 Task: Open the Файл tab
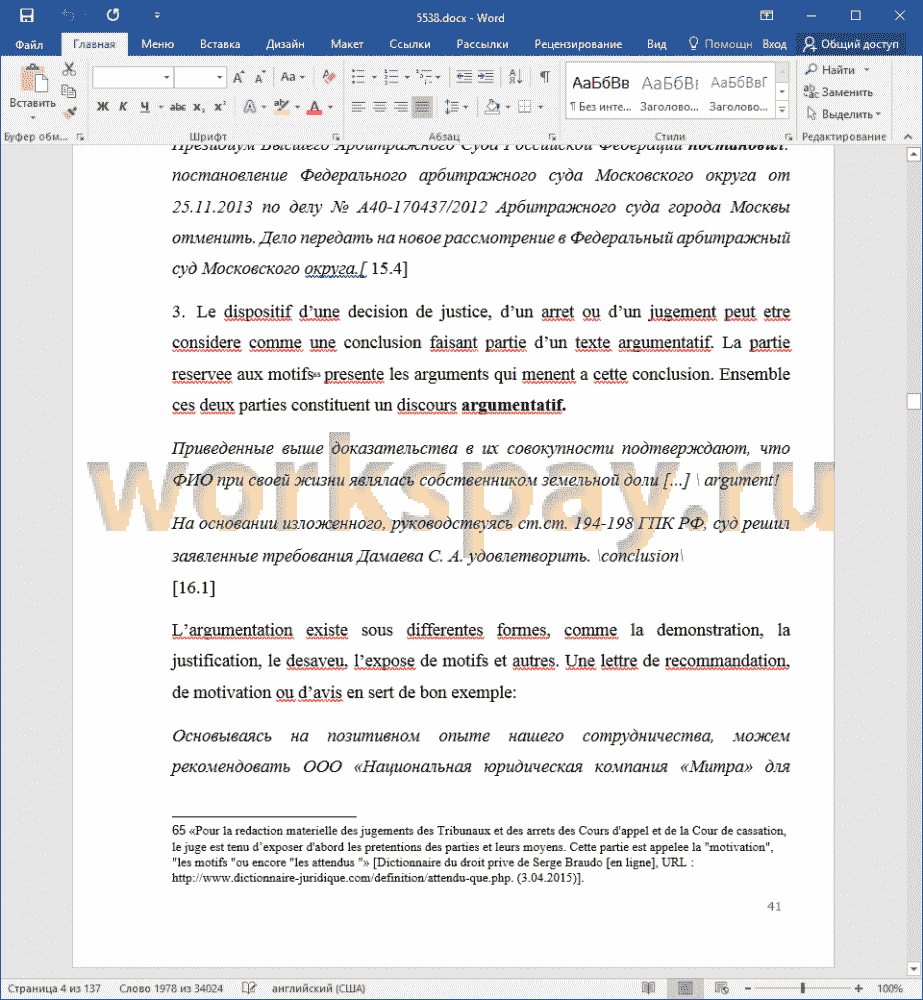point(29,44)
